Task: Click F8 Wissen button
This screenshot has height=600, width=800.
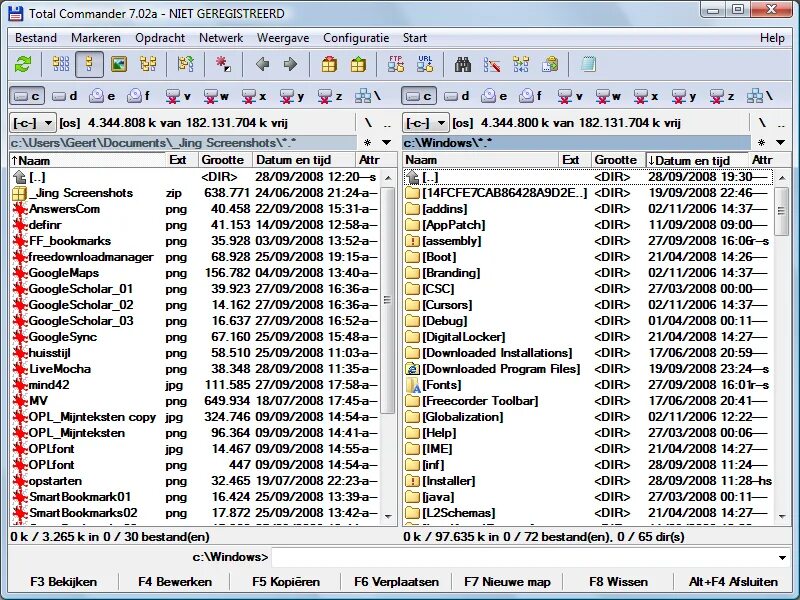Action: (618, 582)
